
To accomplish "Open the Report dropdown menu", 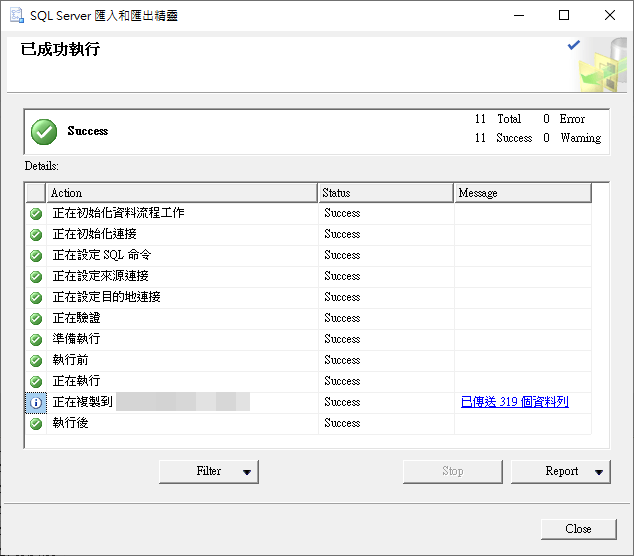I will click(x=560, y=471).
